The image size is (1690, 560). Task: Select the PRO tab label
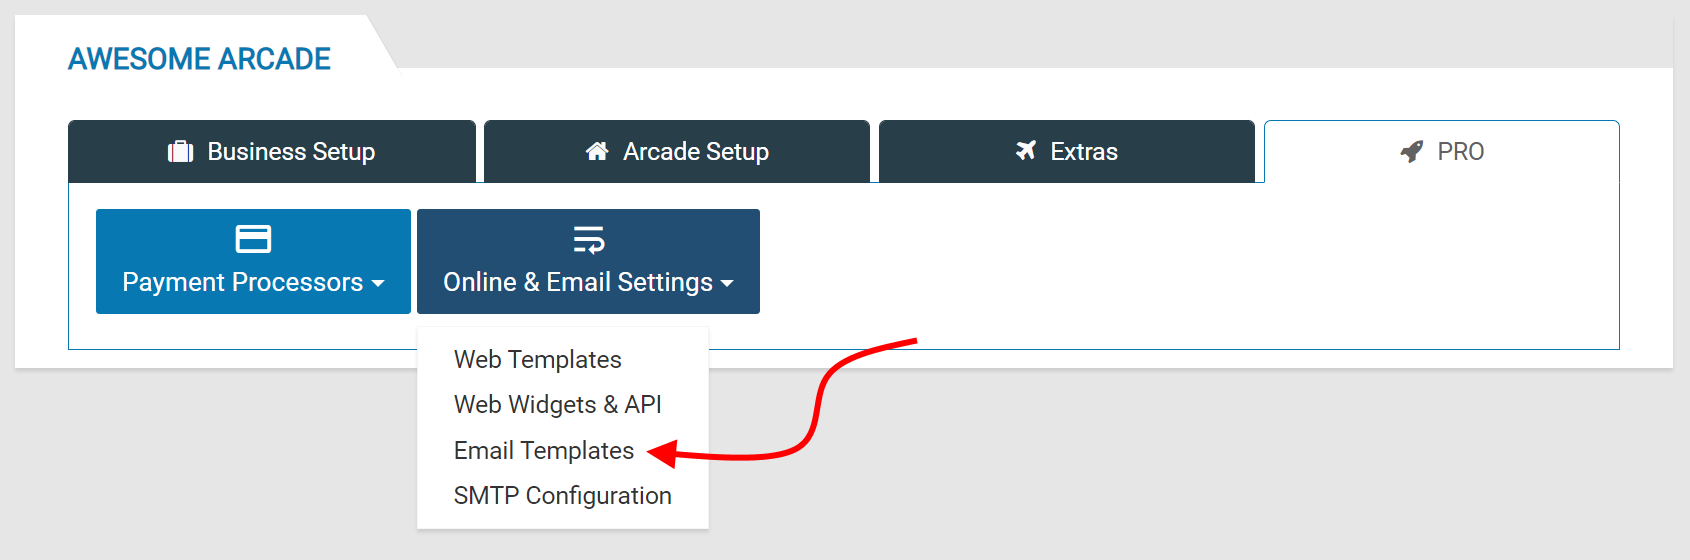1460,151
